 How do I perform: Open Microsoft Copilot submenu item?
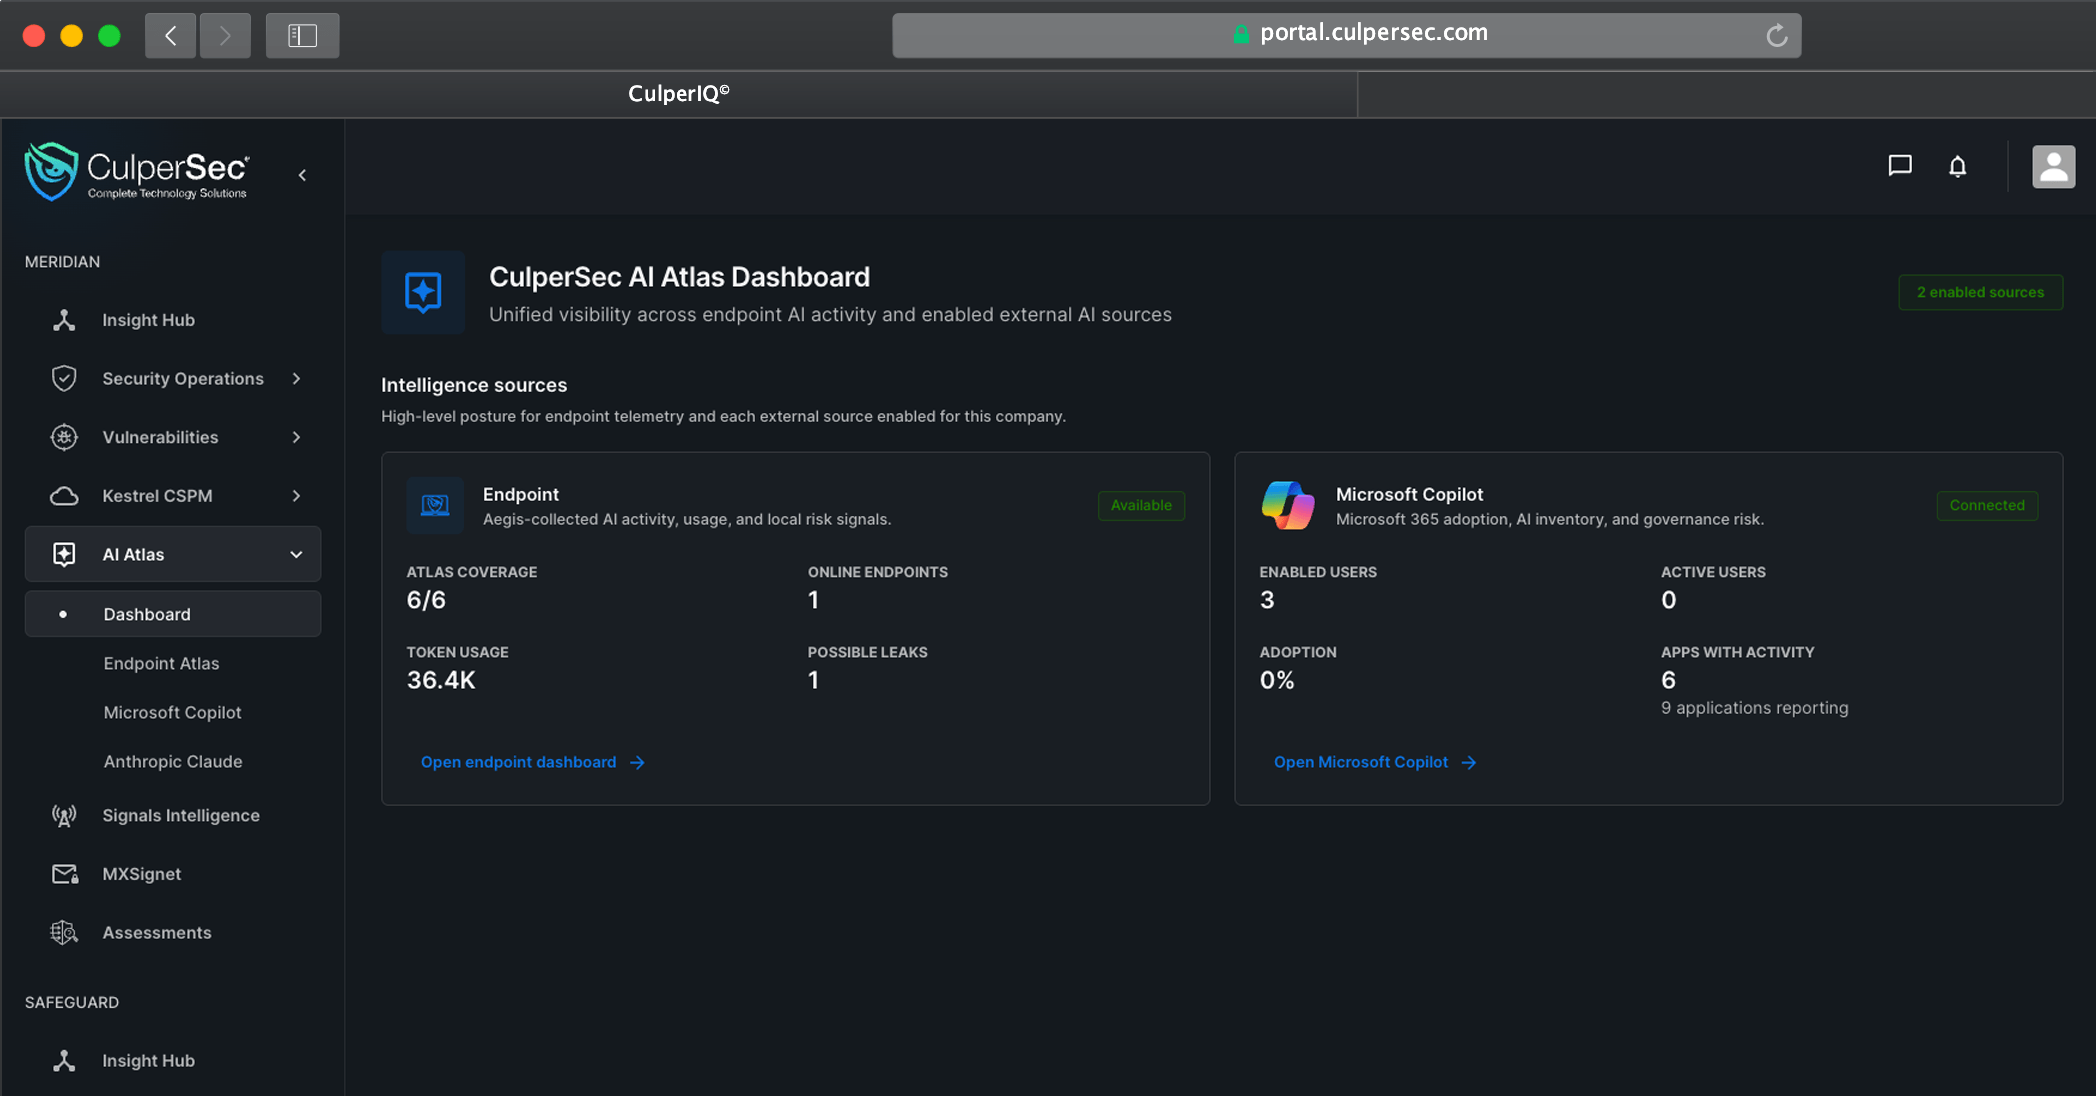pos(172,712)
